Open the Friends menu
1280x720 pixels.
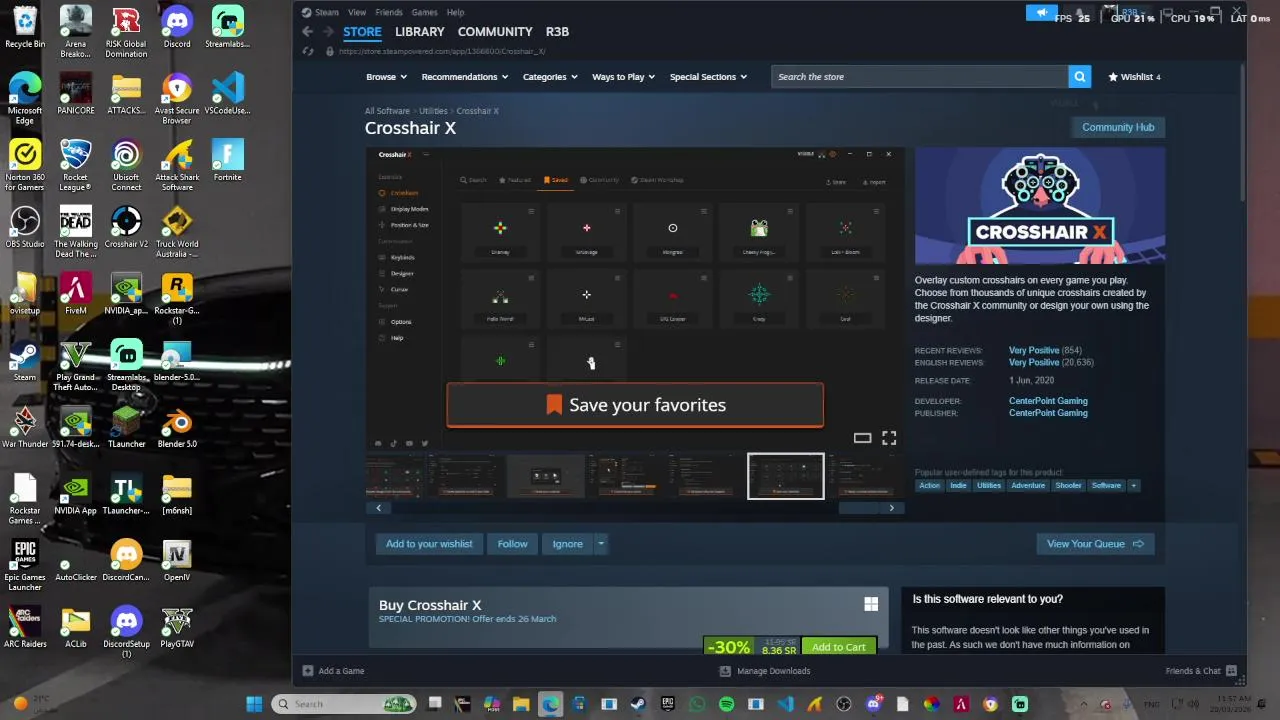(x=389, y=12)
